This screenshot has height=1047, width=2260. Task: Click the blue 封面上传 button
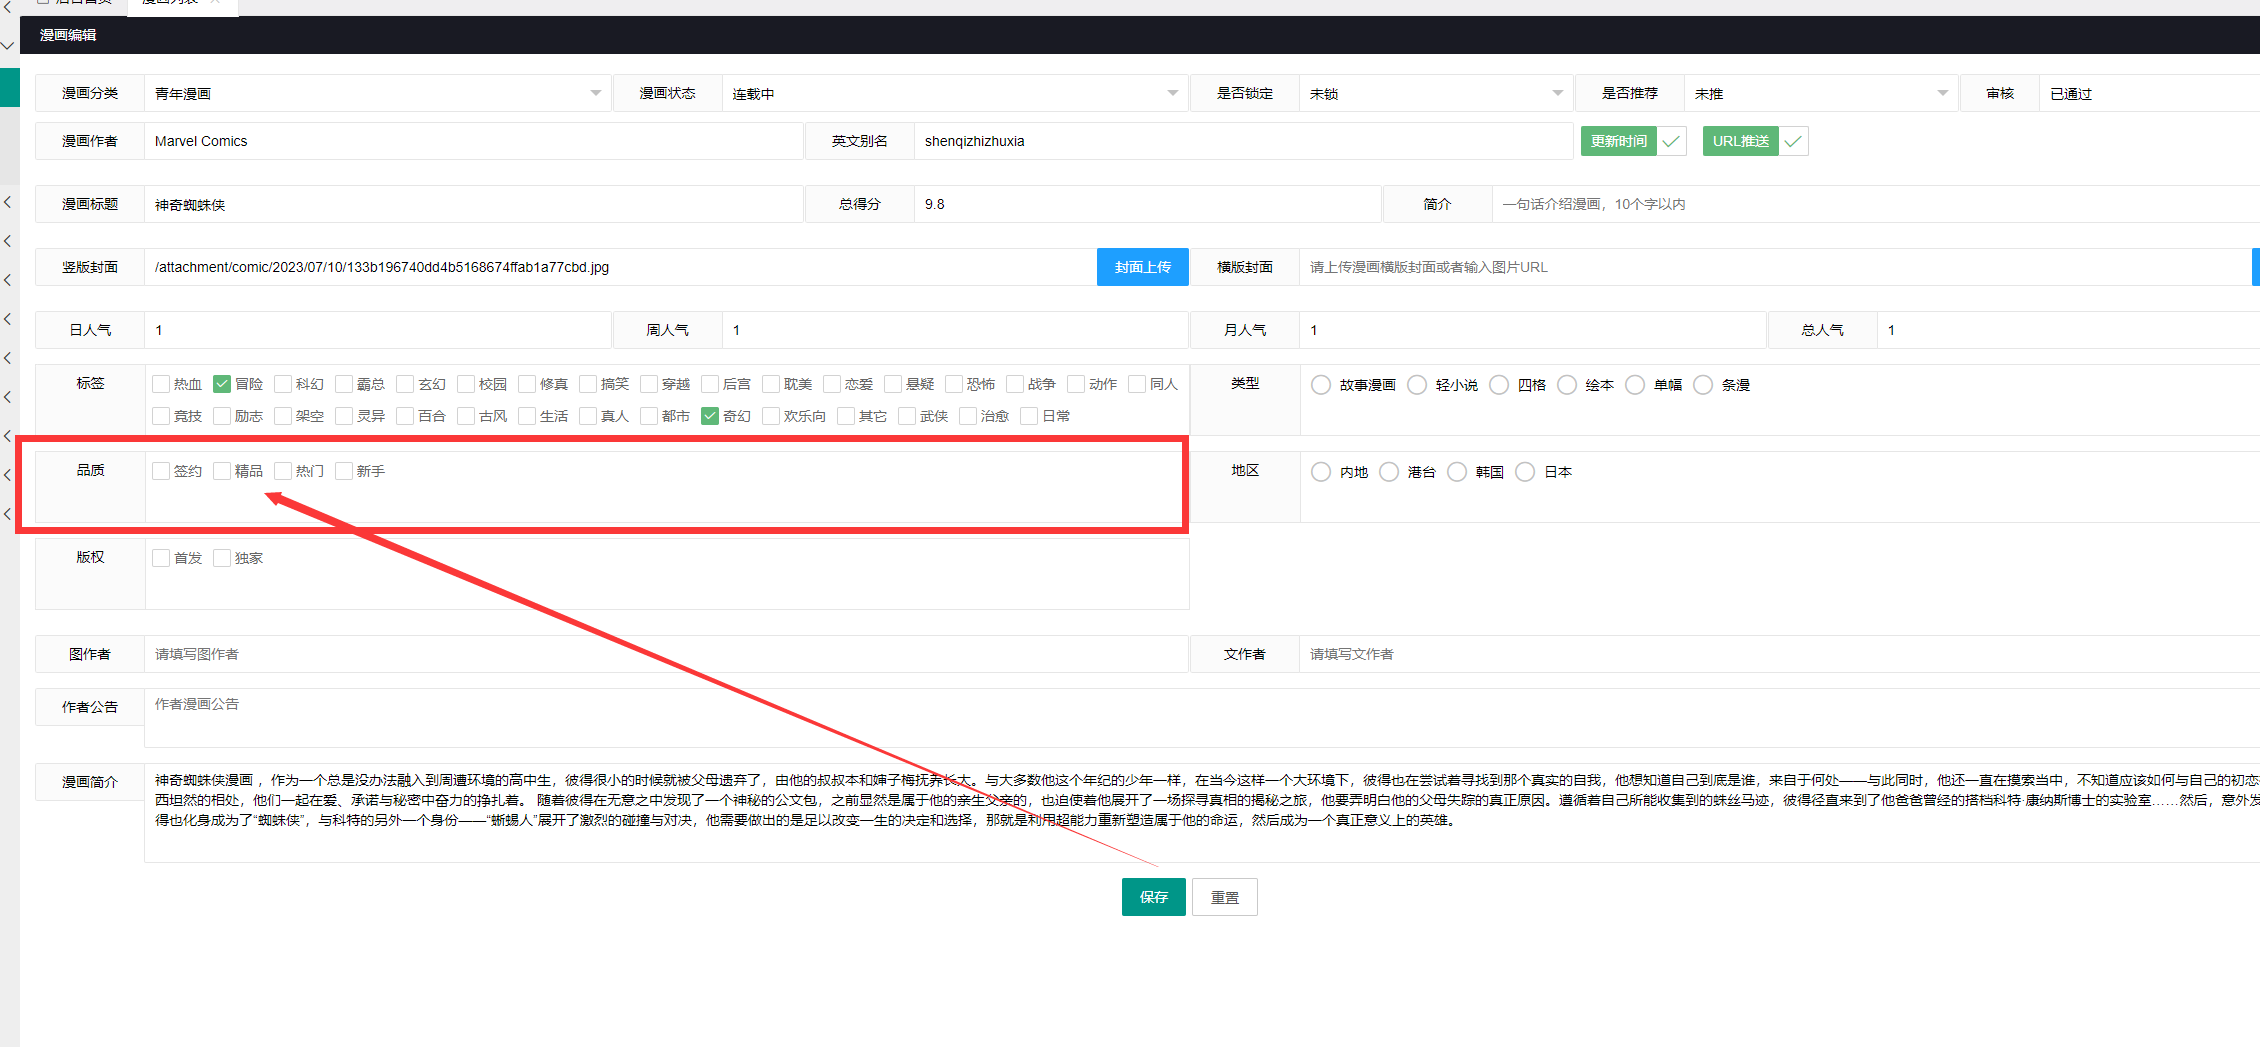point(1142,267)
